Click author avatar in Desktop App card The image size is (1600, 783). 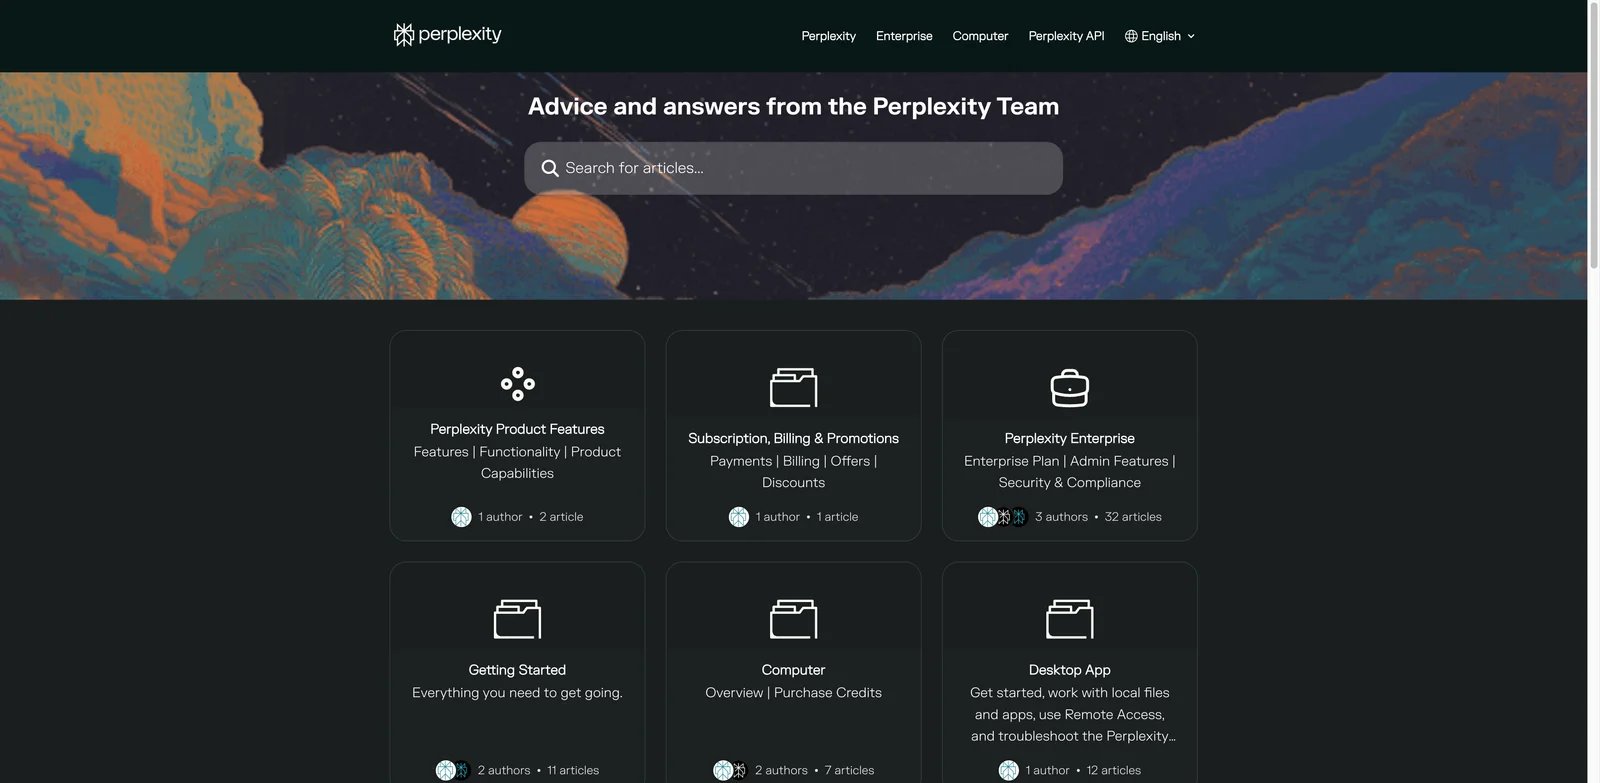point(1009,770)
